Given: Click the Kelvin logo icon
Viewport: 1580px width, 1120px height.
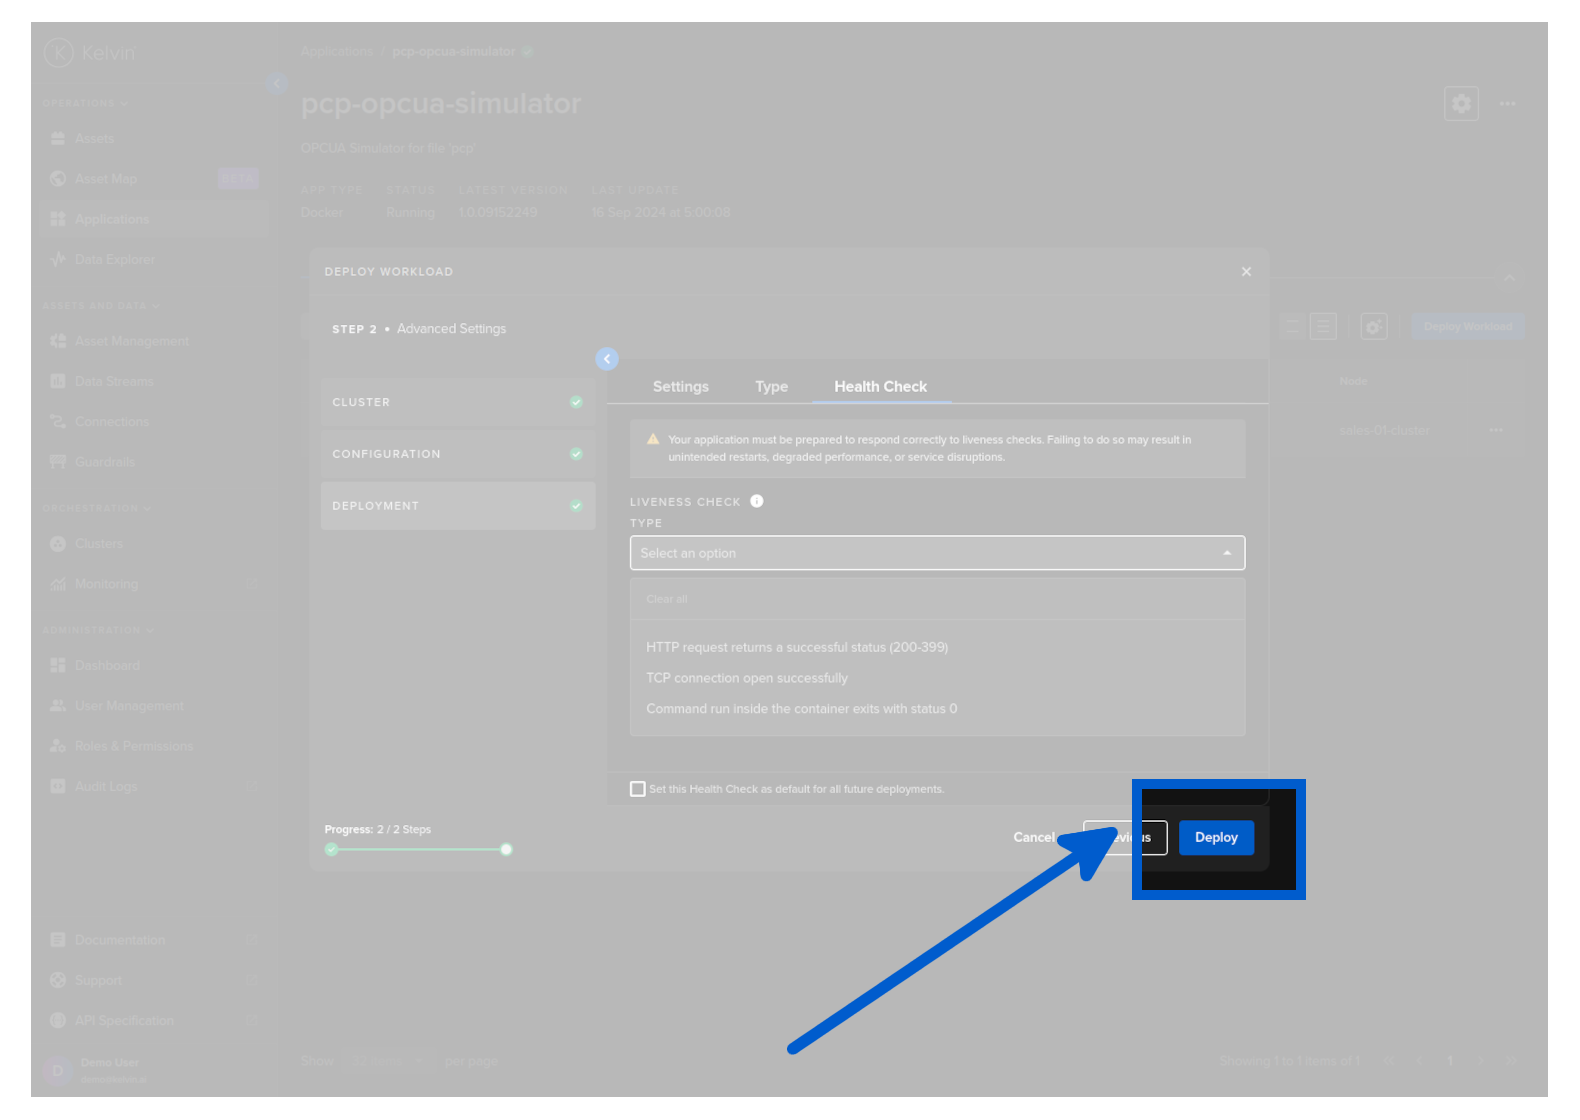Looking at the screenshot, I should 59,53.
